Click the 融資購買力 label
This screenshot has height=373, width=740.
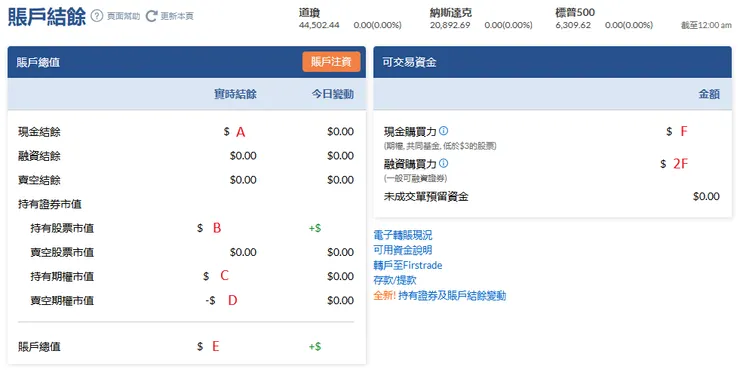[410, 164]
